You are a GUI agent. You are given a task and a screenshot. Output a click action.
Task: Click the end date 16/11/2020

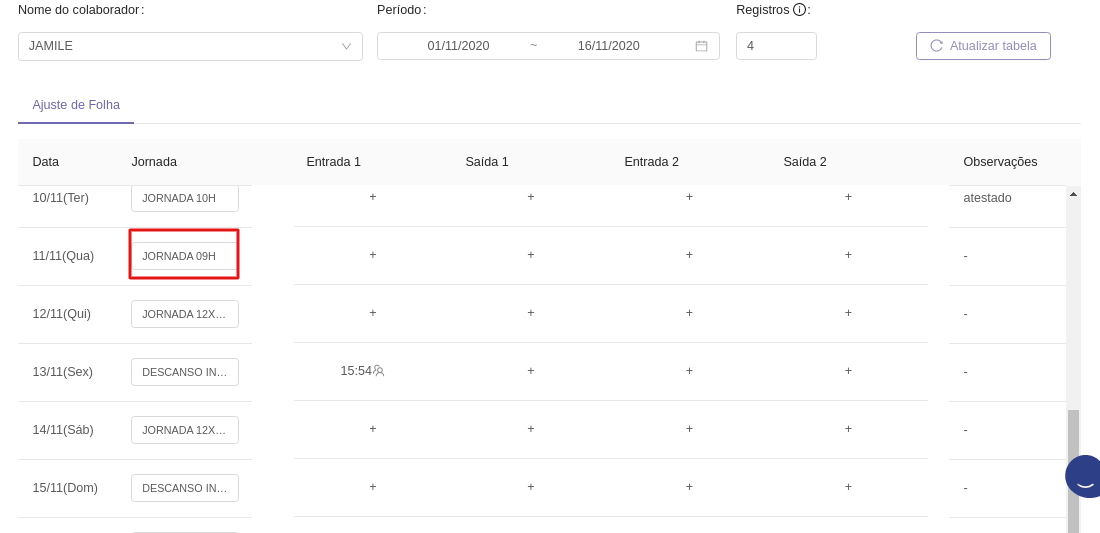click(608, 46)
